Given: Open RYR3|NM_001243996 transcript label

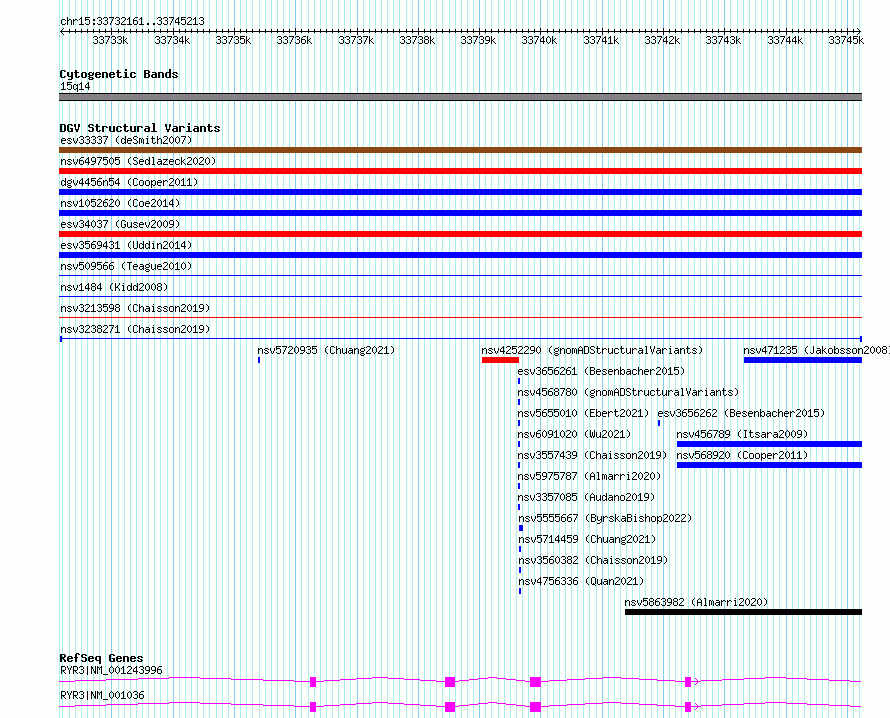Looking at the screenshot, I should [111, 670].
